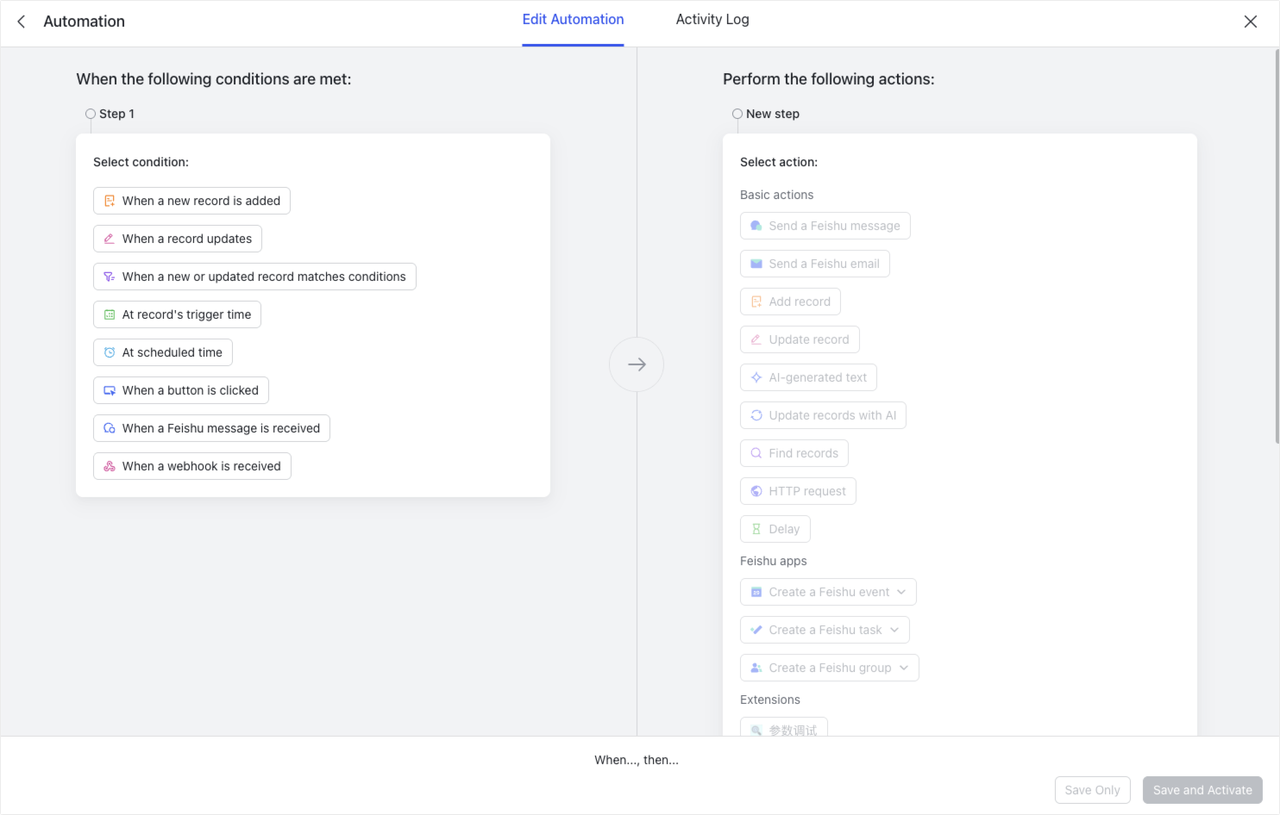This screenshot has height=815, width=1280.
Task: Click the record updates pencil icon
Action: point(110,239)
